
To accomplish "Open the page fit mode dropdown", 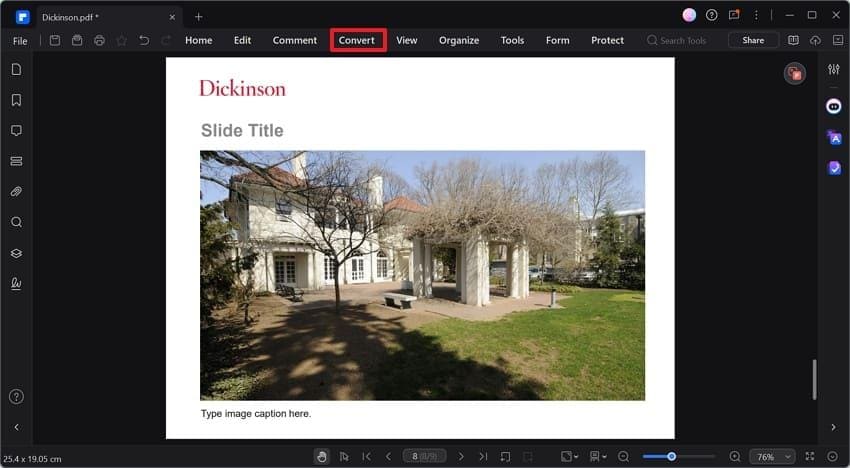I will (569, 457).
